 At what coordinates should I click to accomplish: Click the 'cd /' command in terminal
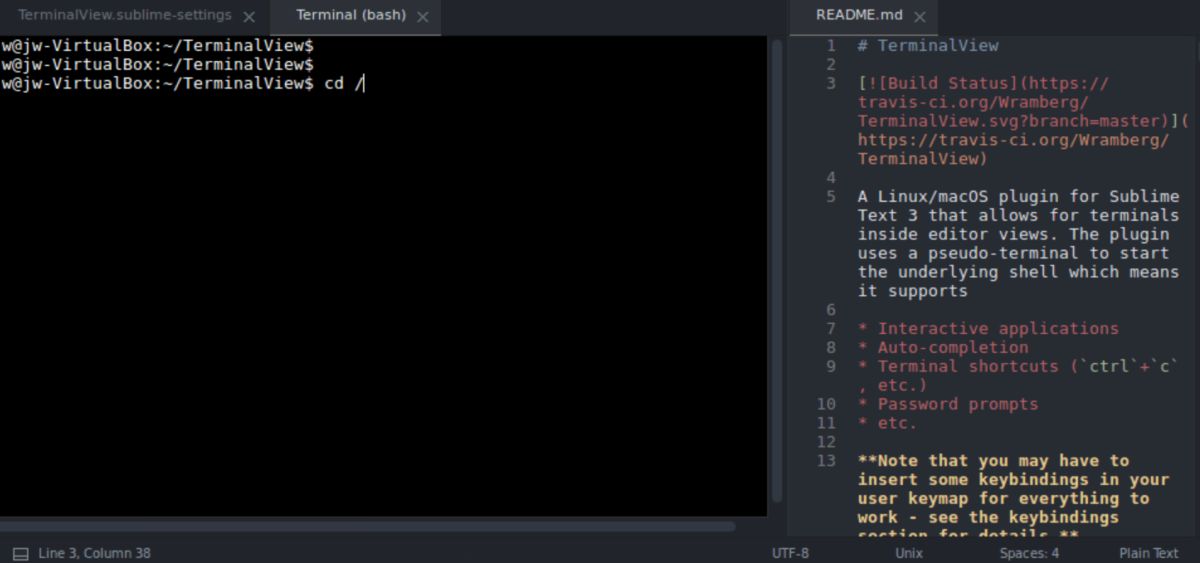344,83
